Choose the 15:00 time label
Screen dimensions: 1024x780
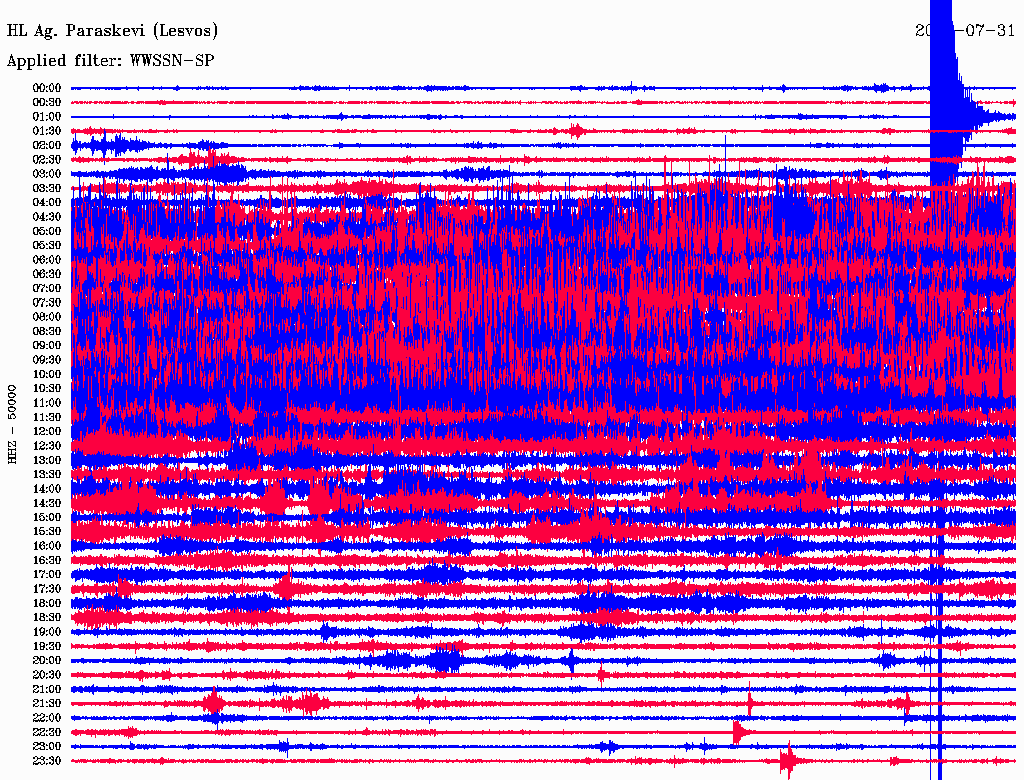pyautogui.click(x=47, y=517)
